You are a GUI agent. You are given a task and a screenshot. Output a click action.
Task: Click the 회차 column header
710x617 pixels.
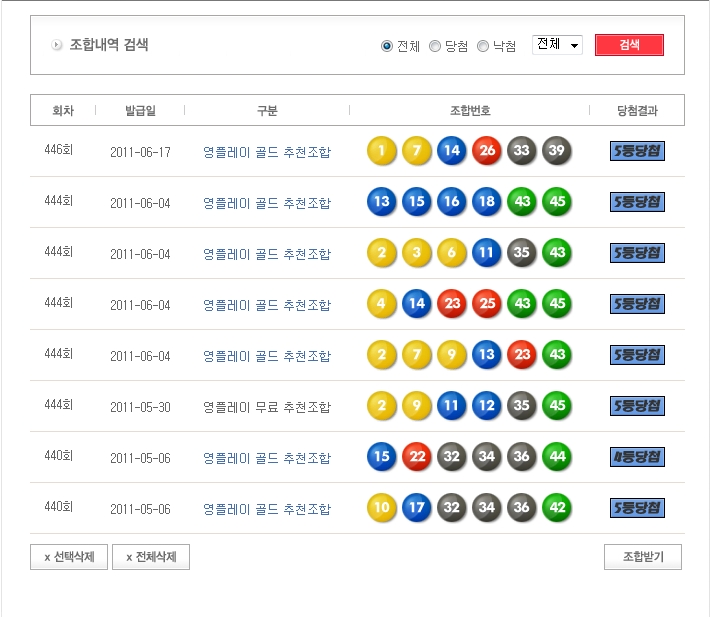[x=63, y=110]
